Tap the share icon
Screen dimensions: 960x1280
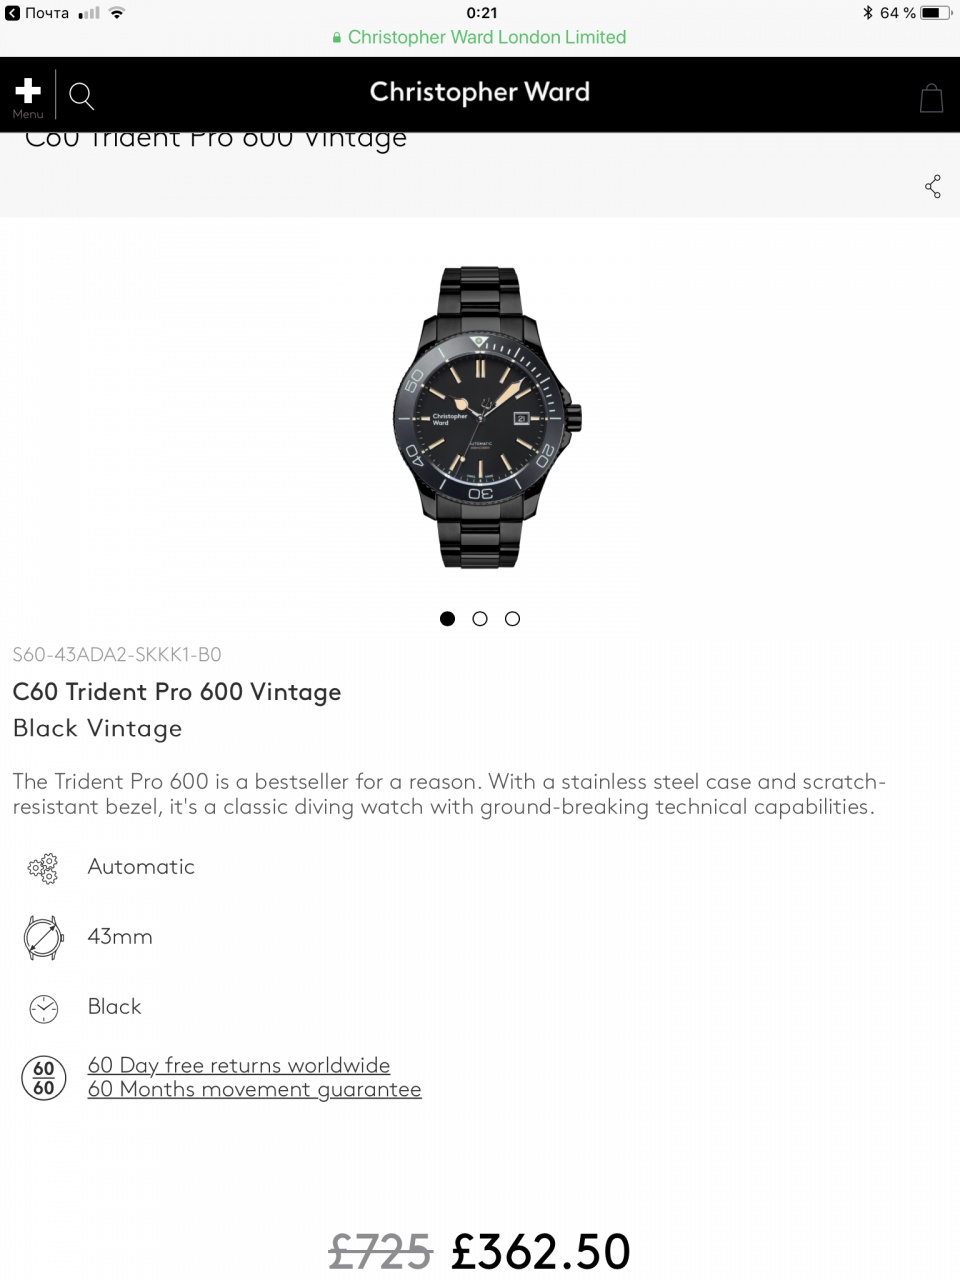[933, 187]
